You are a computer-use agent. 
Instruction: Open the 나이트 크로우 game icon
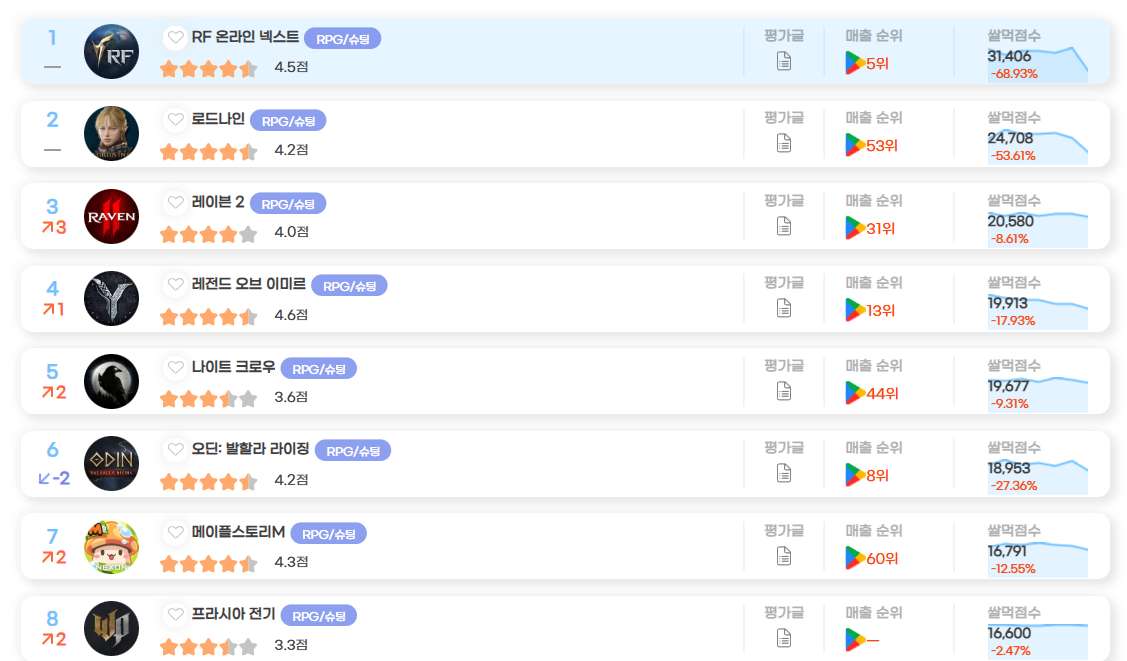point(111,382)
